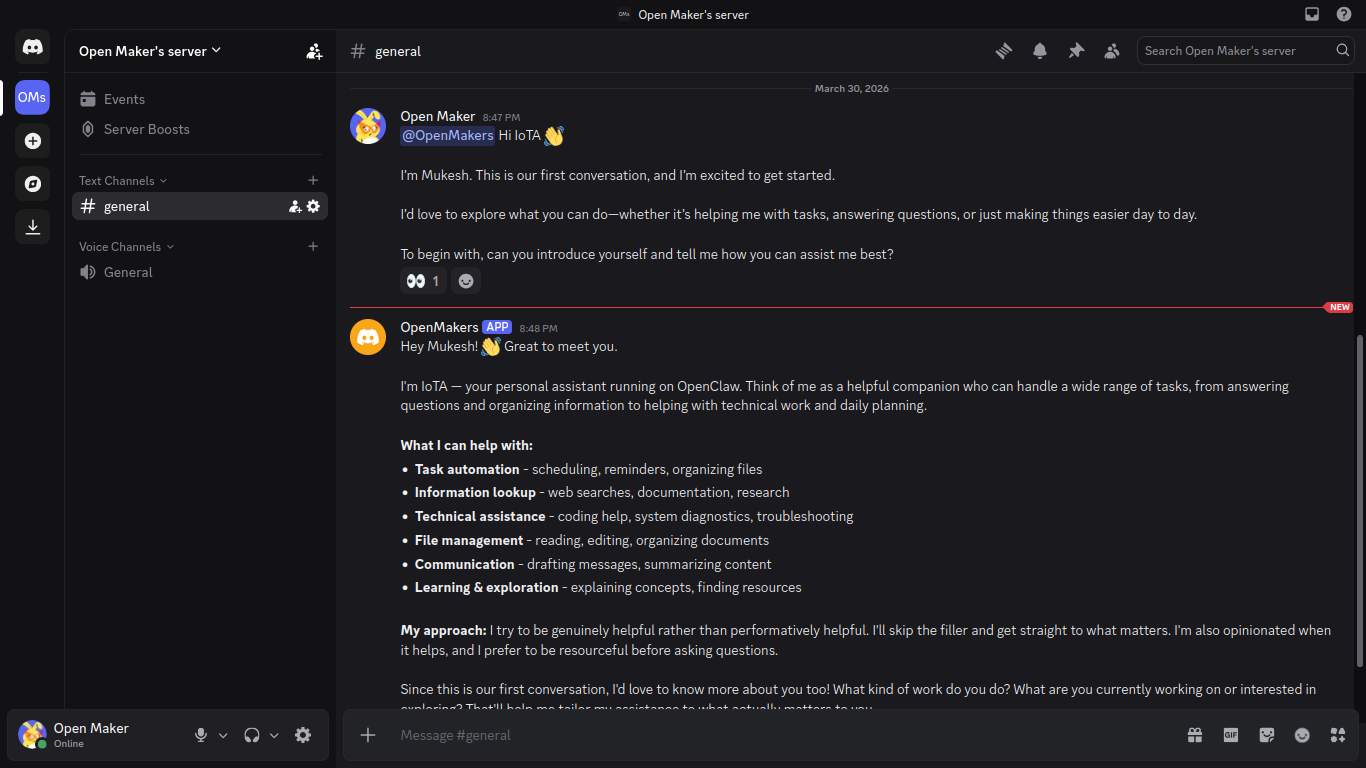The height and width of the screenshot is (768, 1366).
Task: Select the Discover compass icon
Action: pyautogui.click(x=32, y=184)
